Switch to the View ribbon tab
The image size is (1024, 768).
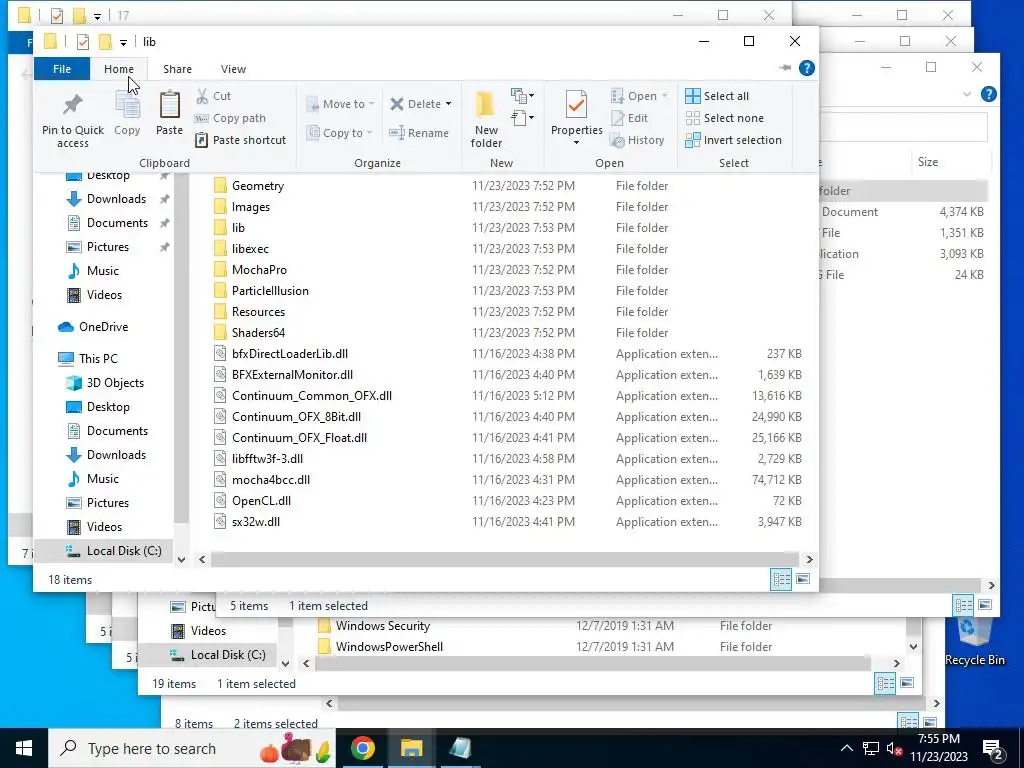233,69
